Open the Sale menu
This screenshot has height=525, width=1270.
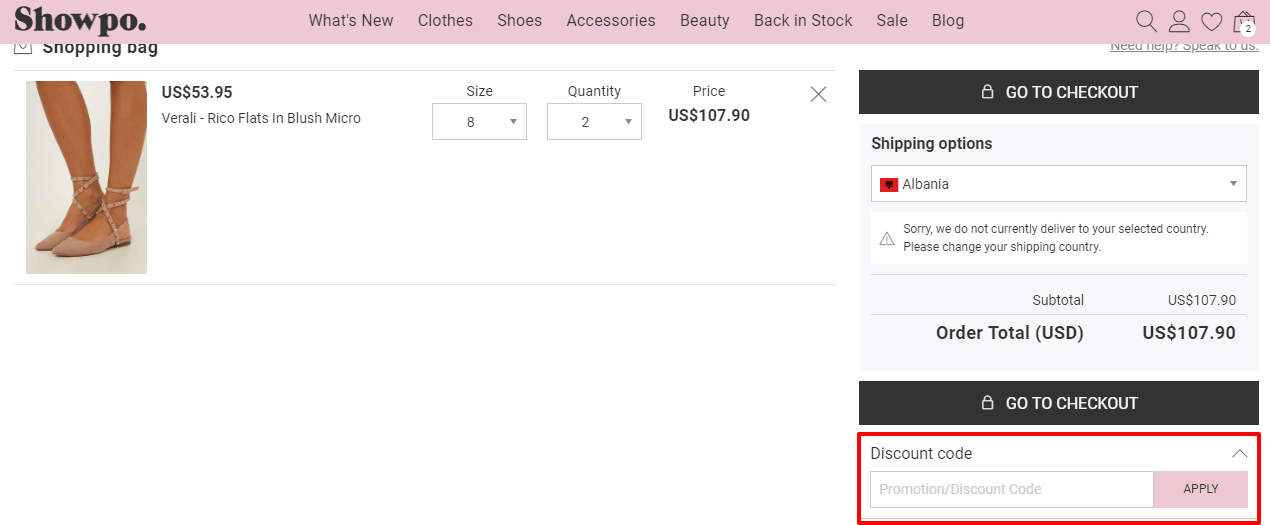[892, 20]
